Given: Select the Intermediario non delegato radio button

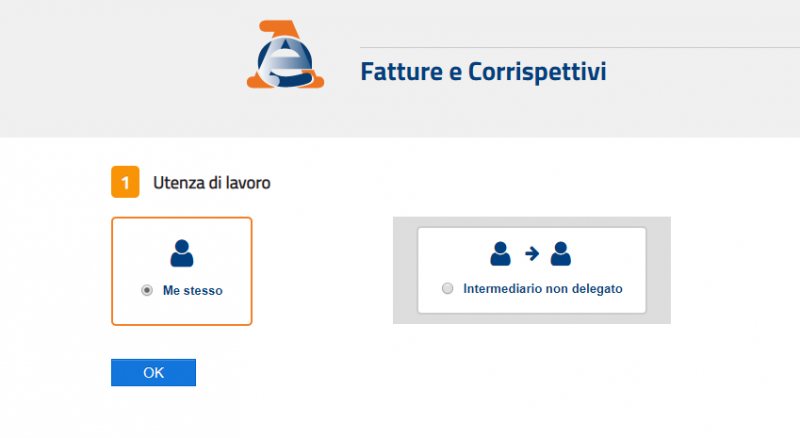Looking at the screenshot, I should click(447, 288).
